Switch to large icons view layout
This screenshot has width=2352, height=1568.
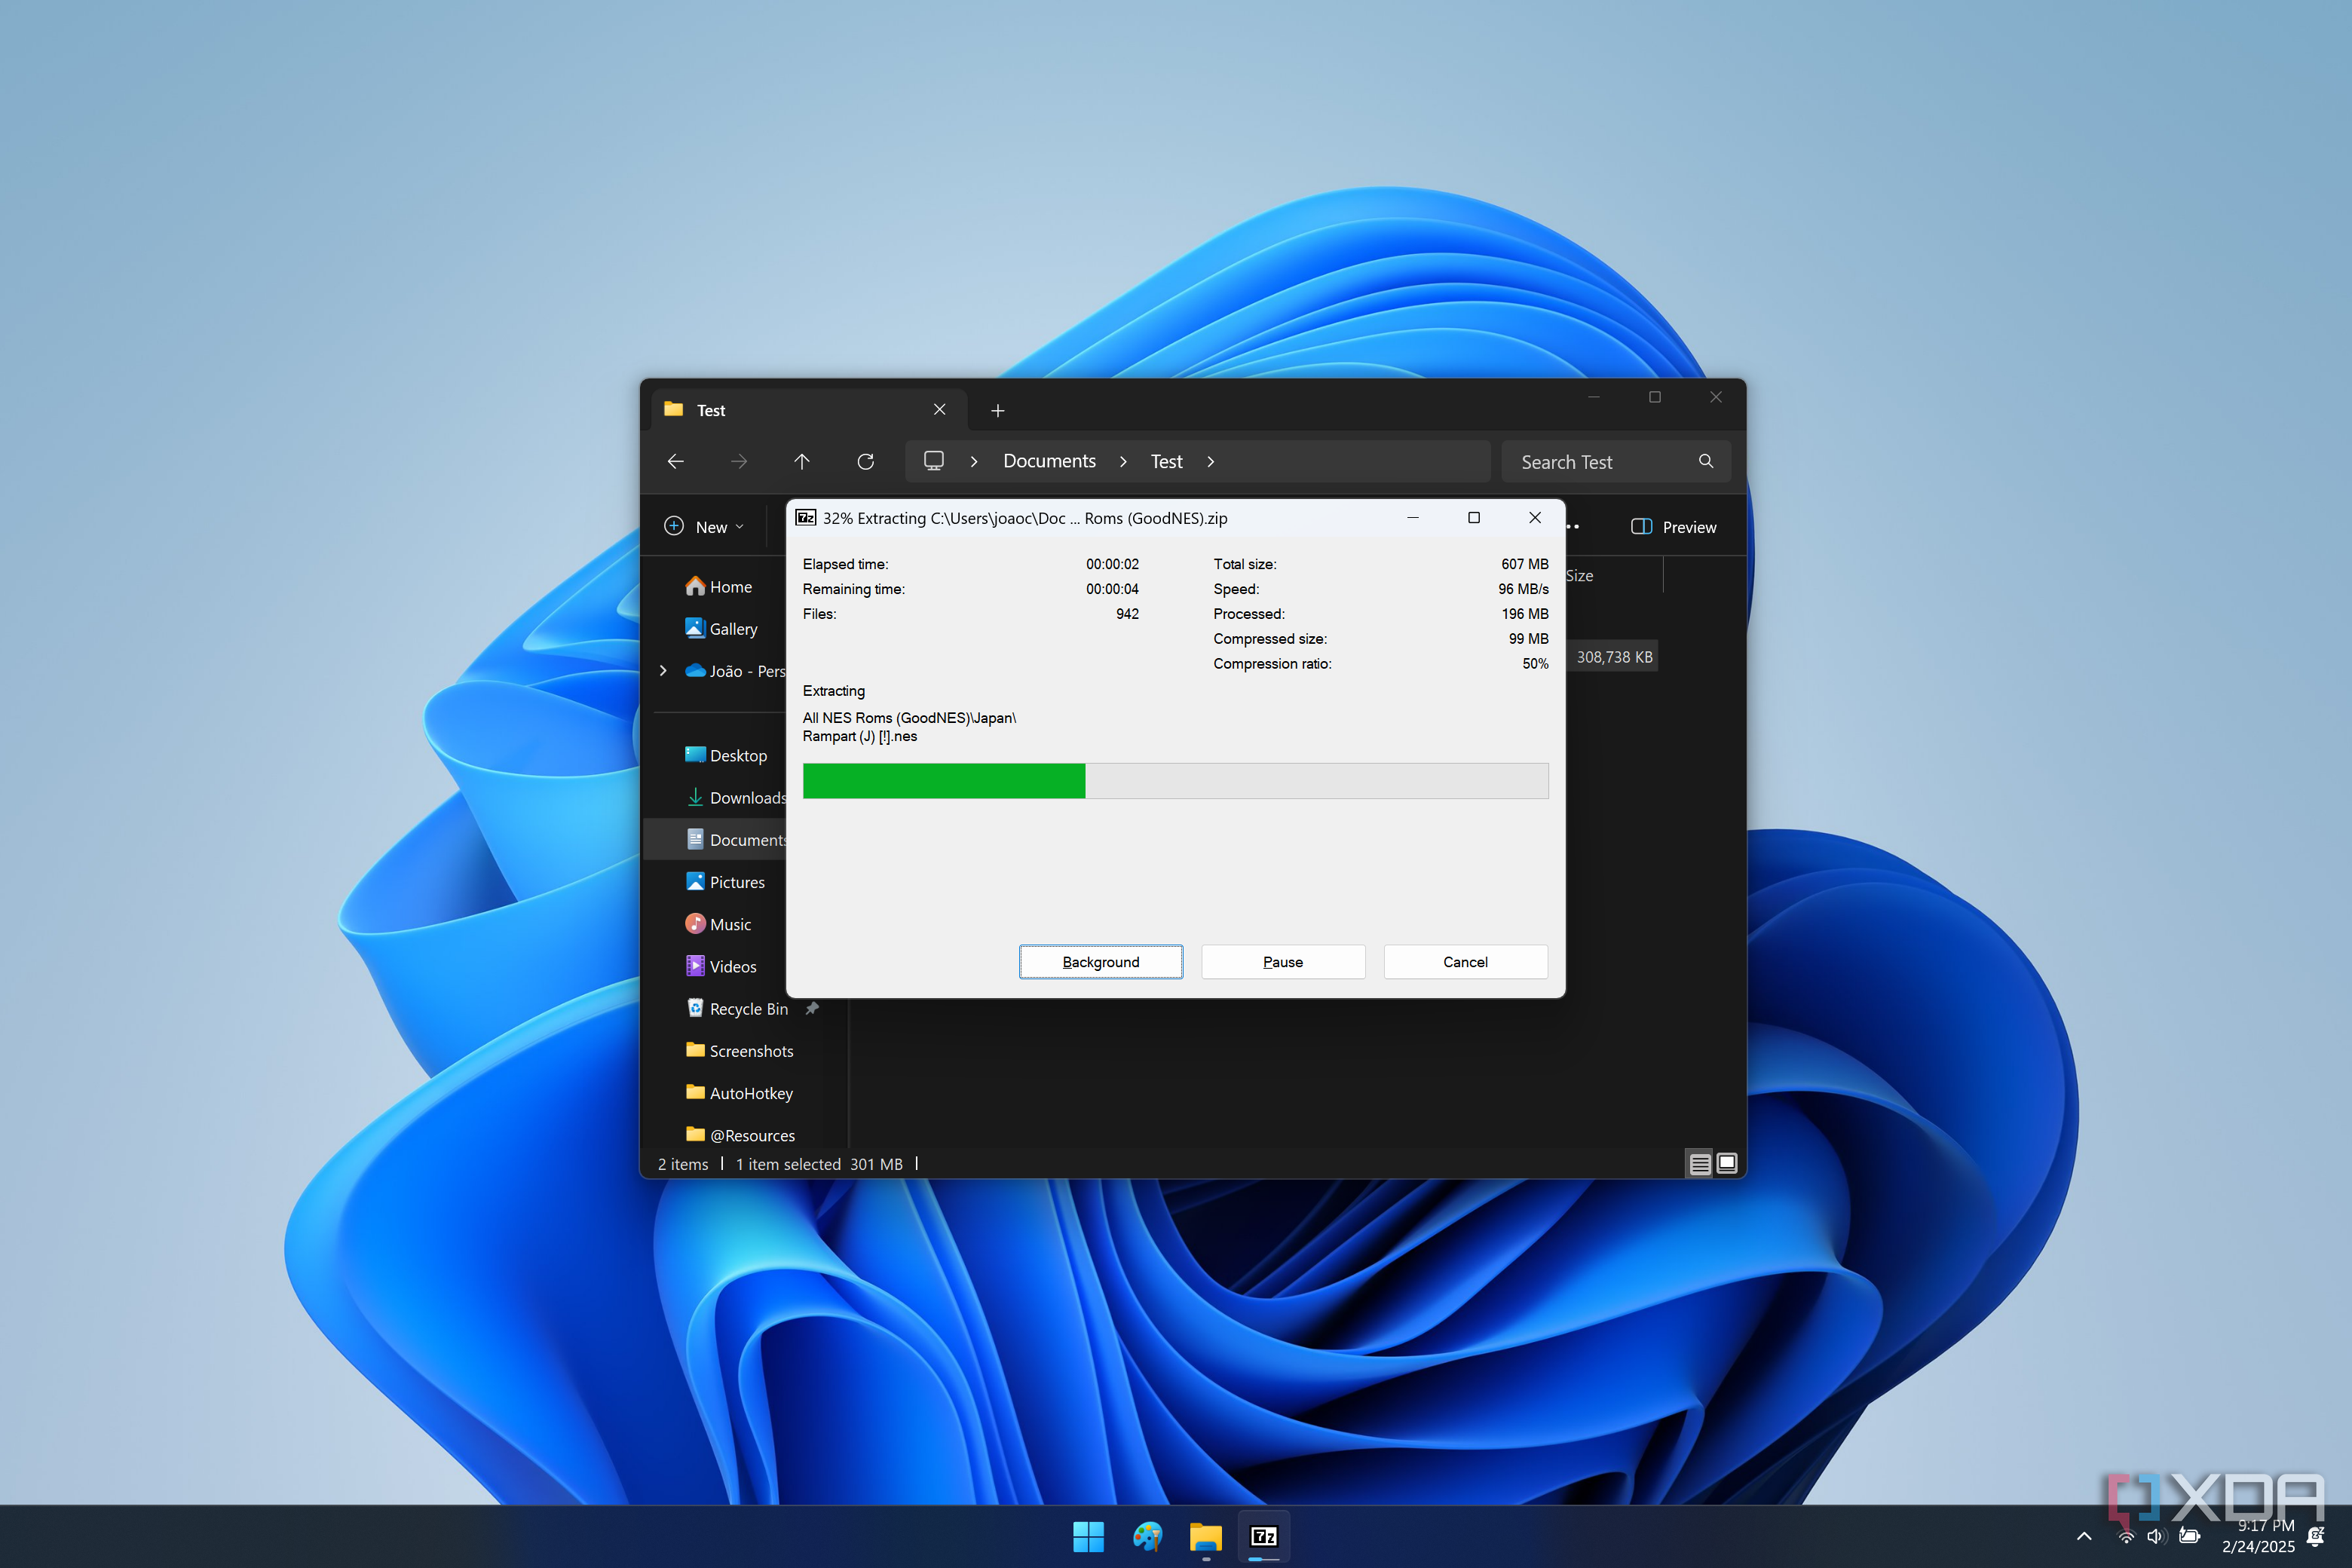1727,1163
